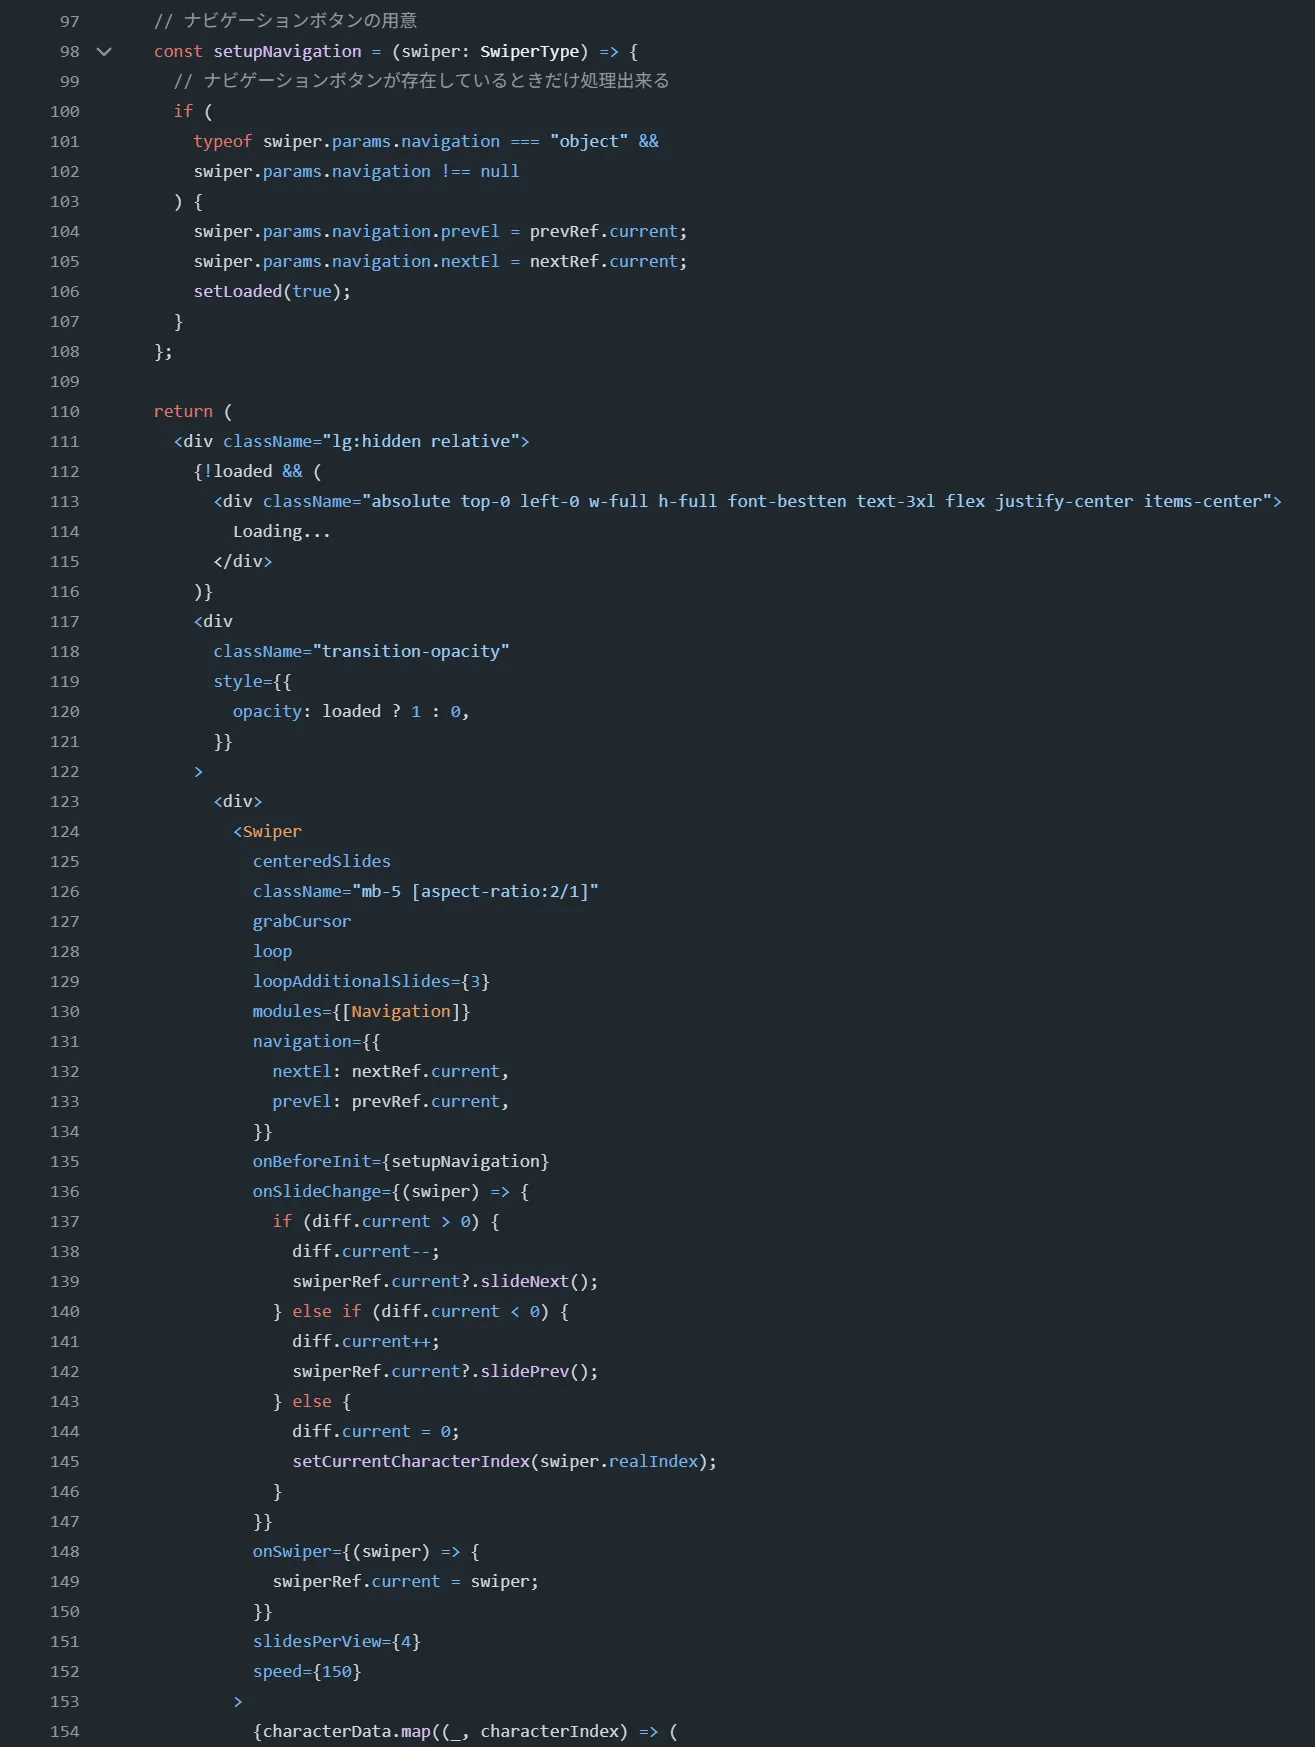Viewport: 1315px width, 1747px height.
Task: Select line number 124 beside Swiper tag
Action: (65, 831)
